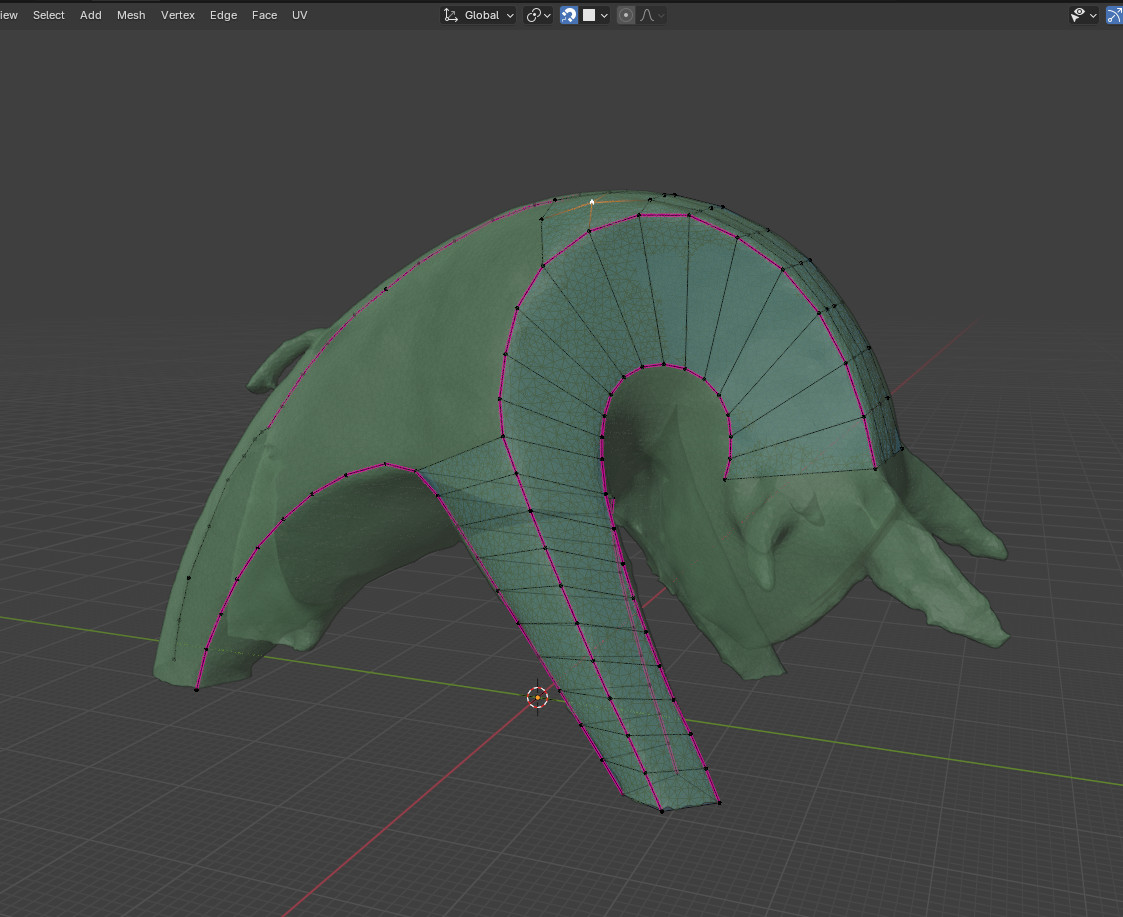1123x917 pixels.
Task: Toggle viewport gizmos display button
Action: coord(1114,15)
